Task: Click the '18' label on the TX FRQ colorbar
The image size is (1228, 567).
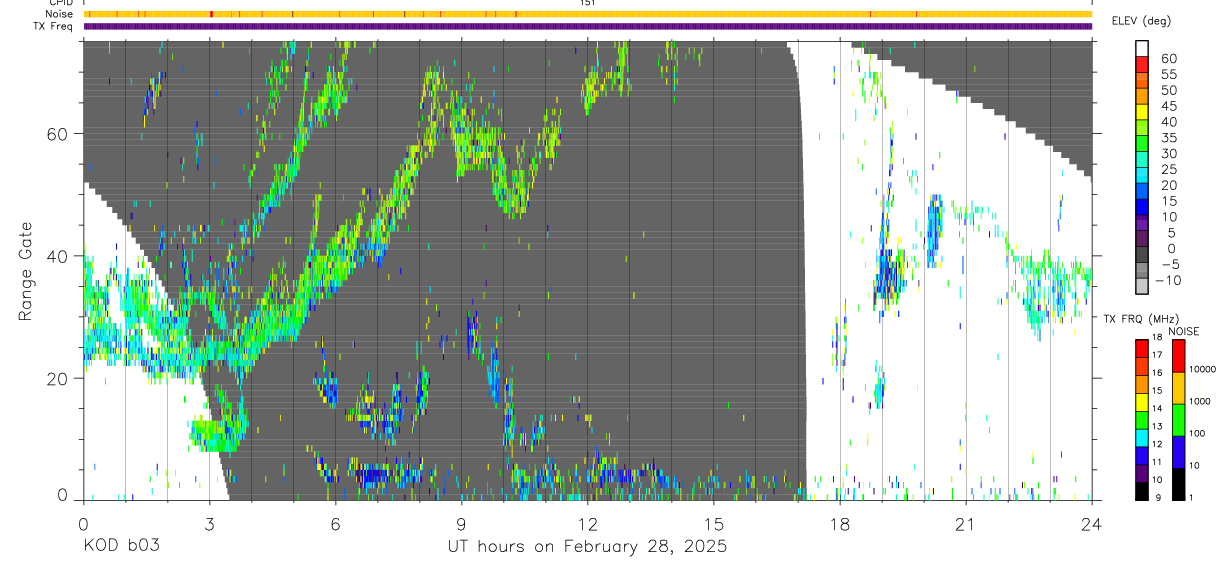Action: click(1156, 338)
